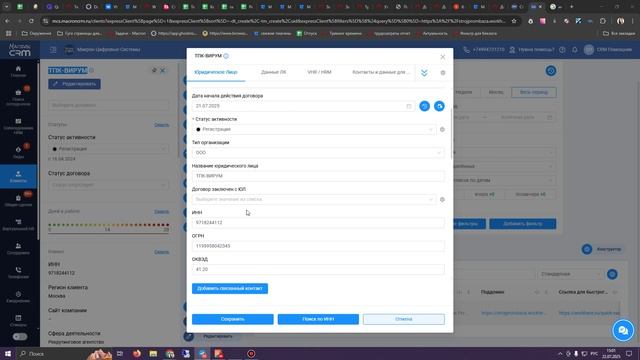Viewport: 640px width, 360px height.
Task: Click the Edit button under ТПК-ВИРУМ
Action: [x=74, y=84]
